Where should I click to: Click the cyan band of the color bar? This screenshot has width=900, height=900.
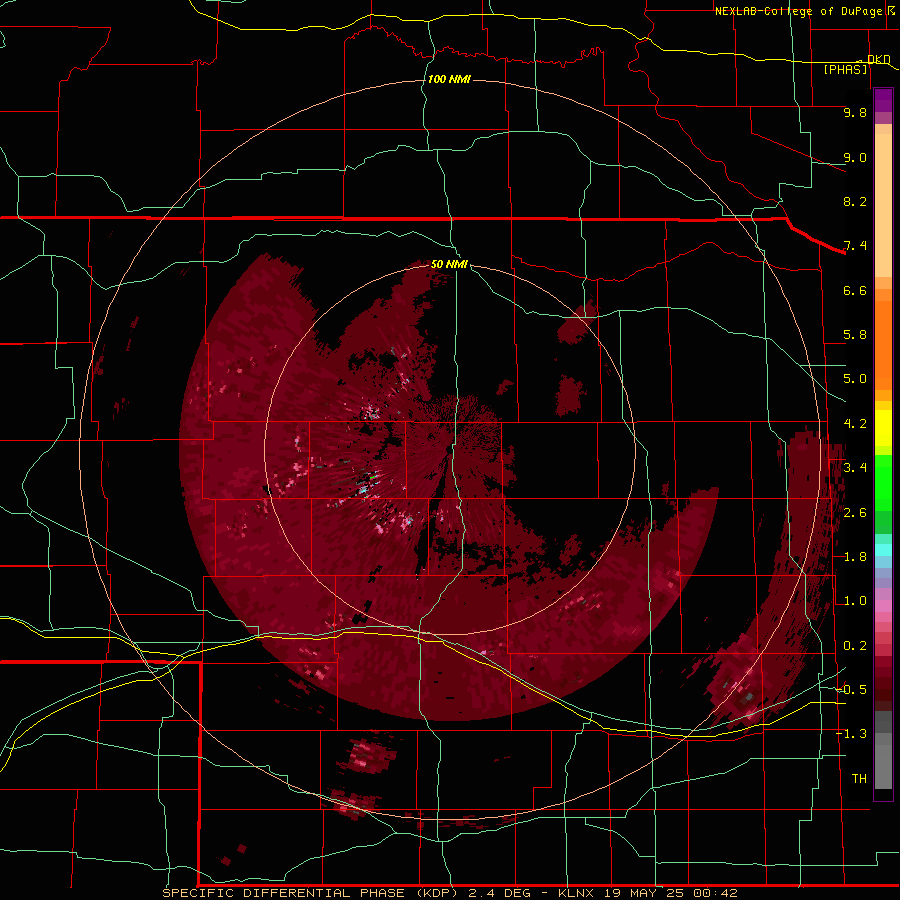coord(883,550)
